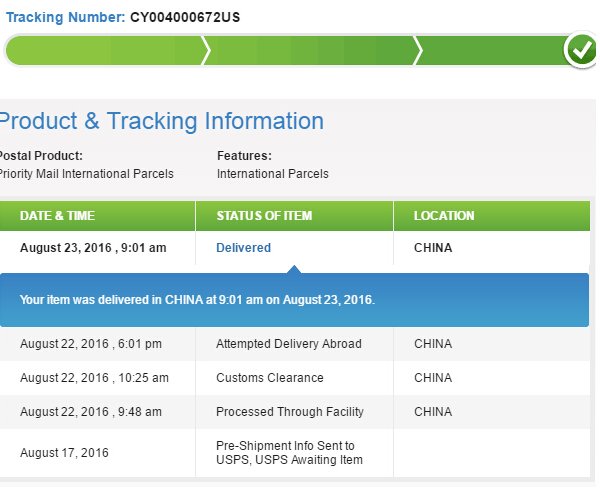Select the Customs Clearance status row
The image size is (600, 495).
270,378
